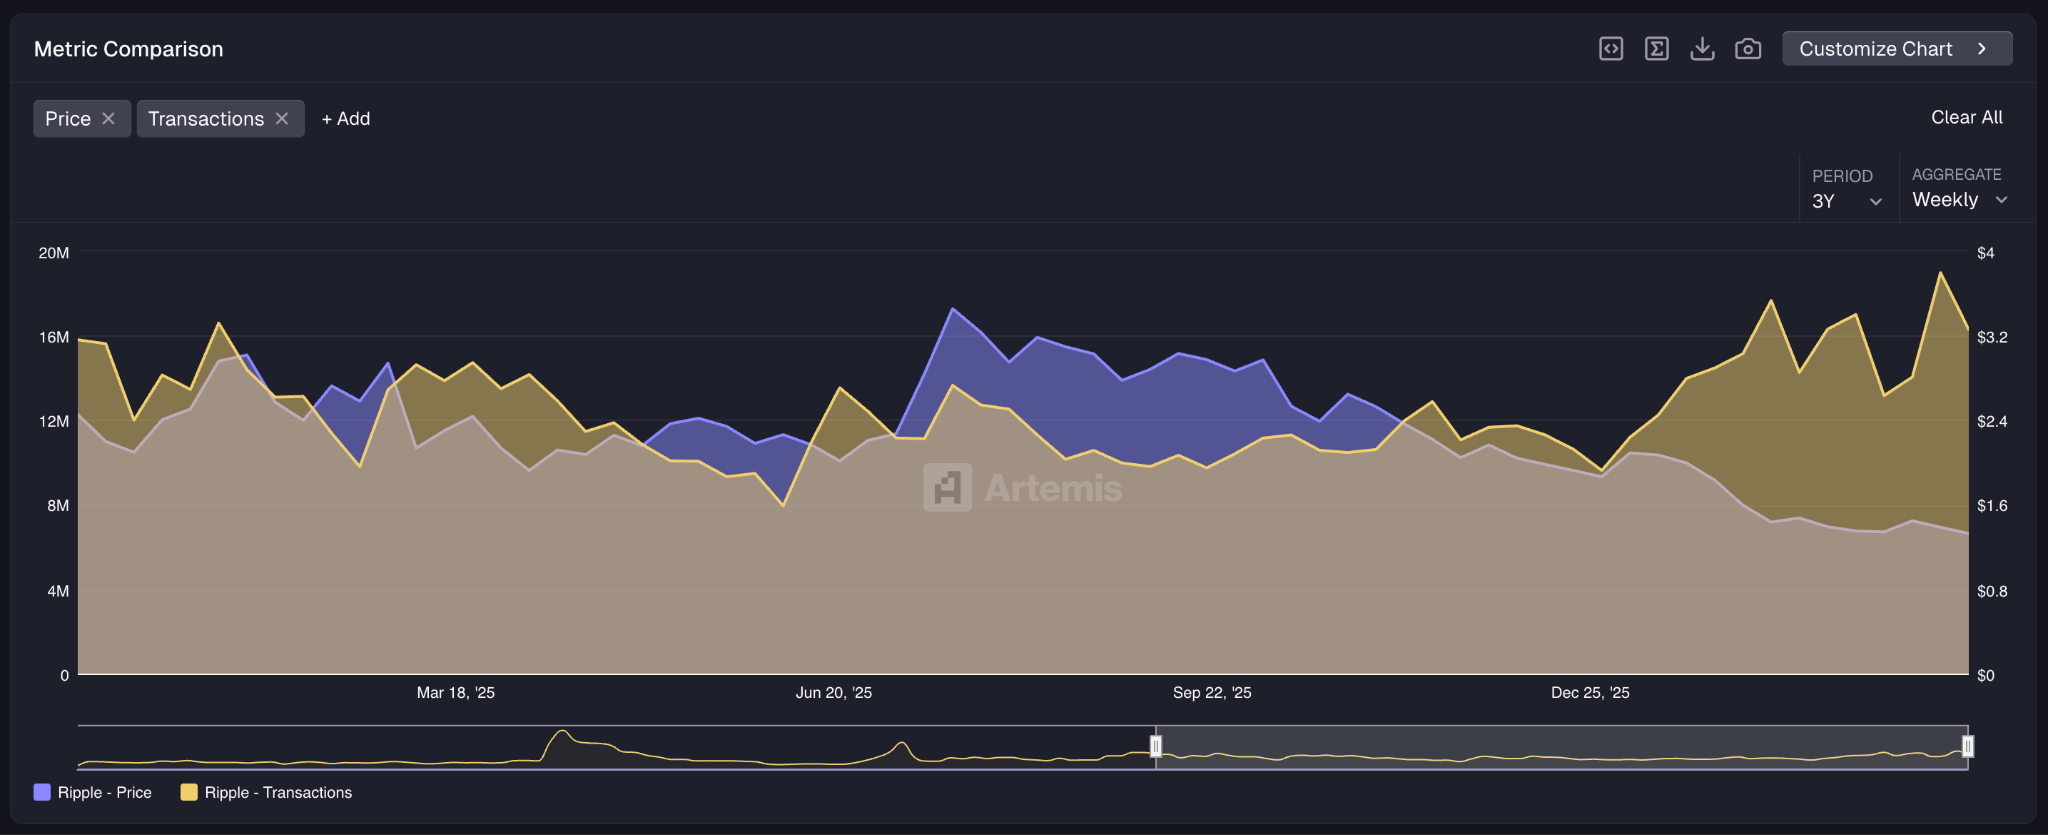
Task: Open the embed code icon
Action: tap(1611, 49)
